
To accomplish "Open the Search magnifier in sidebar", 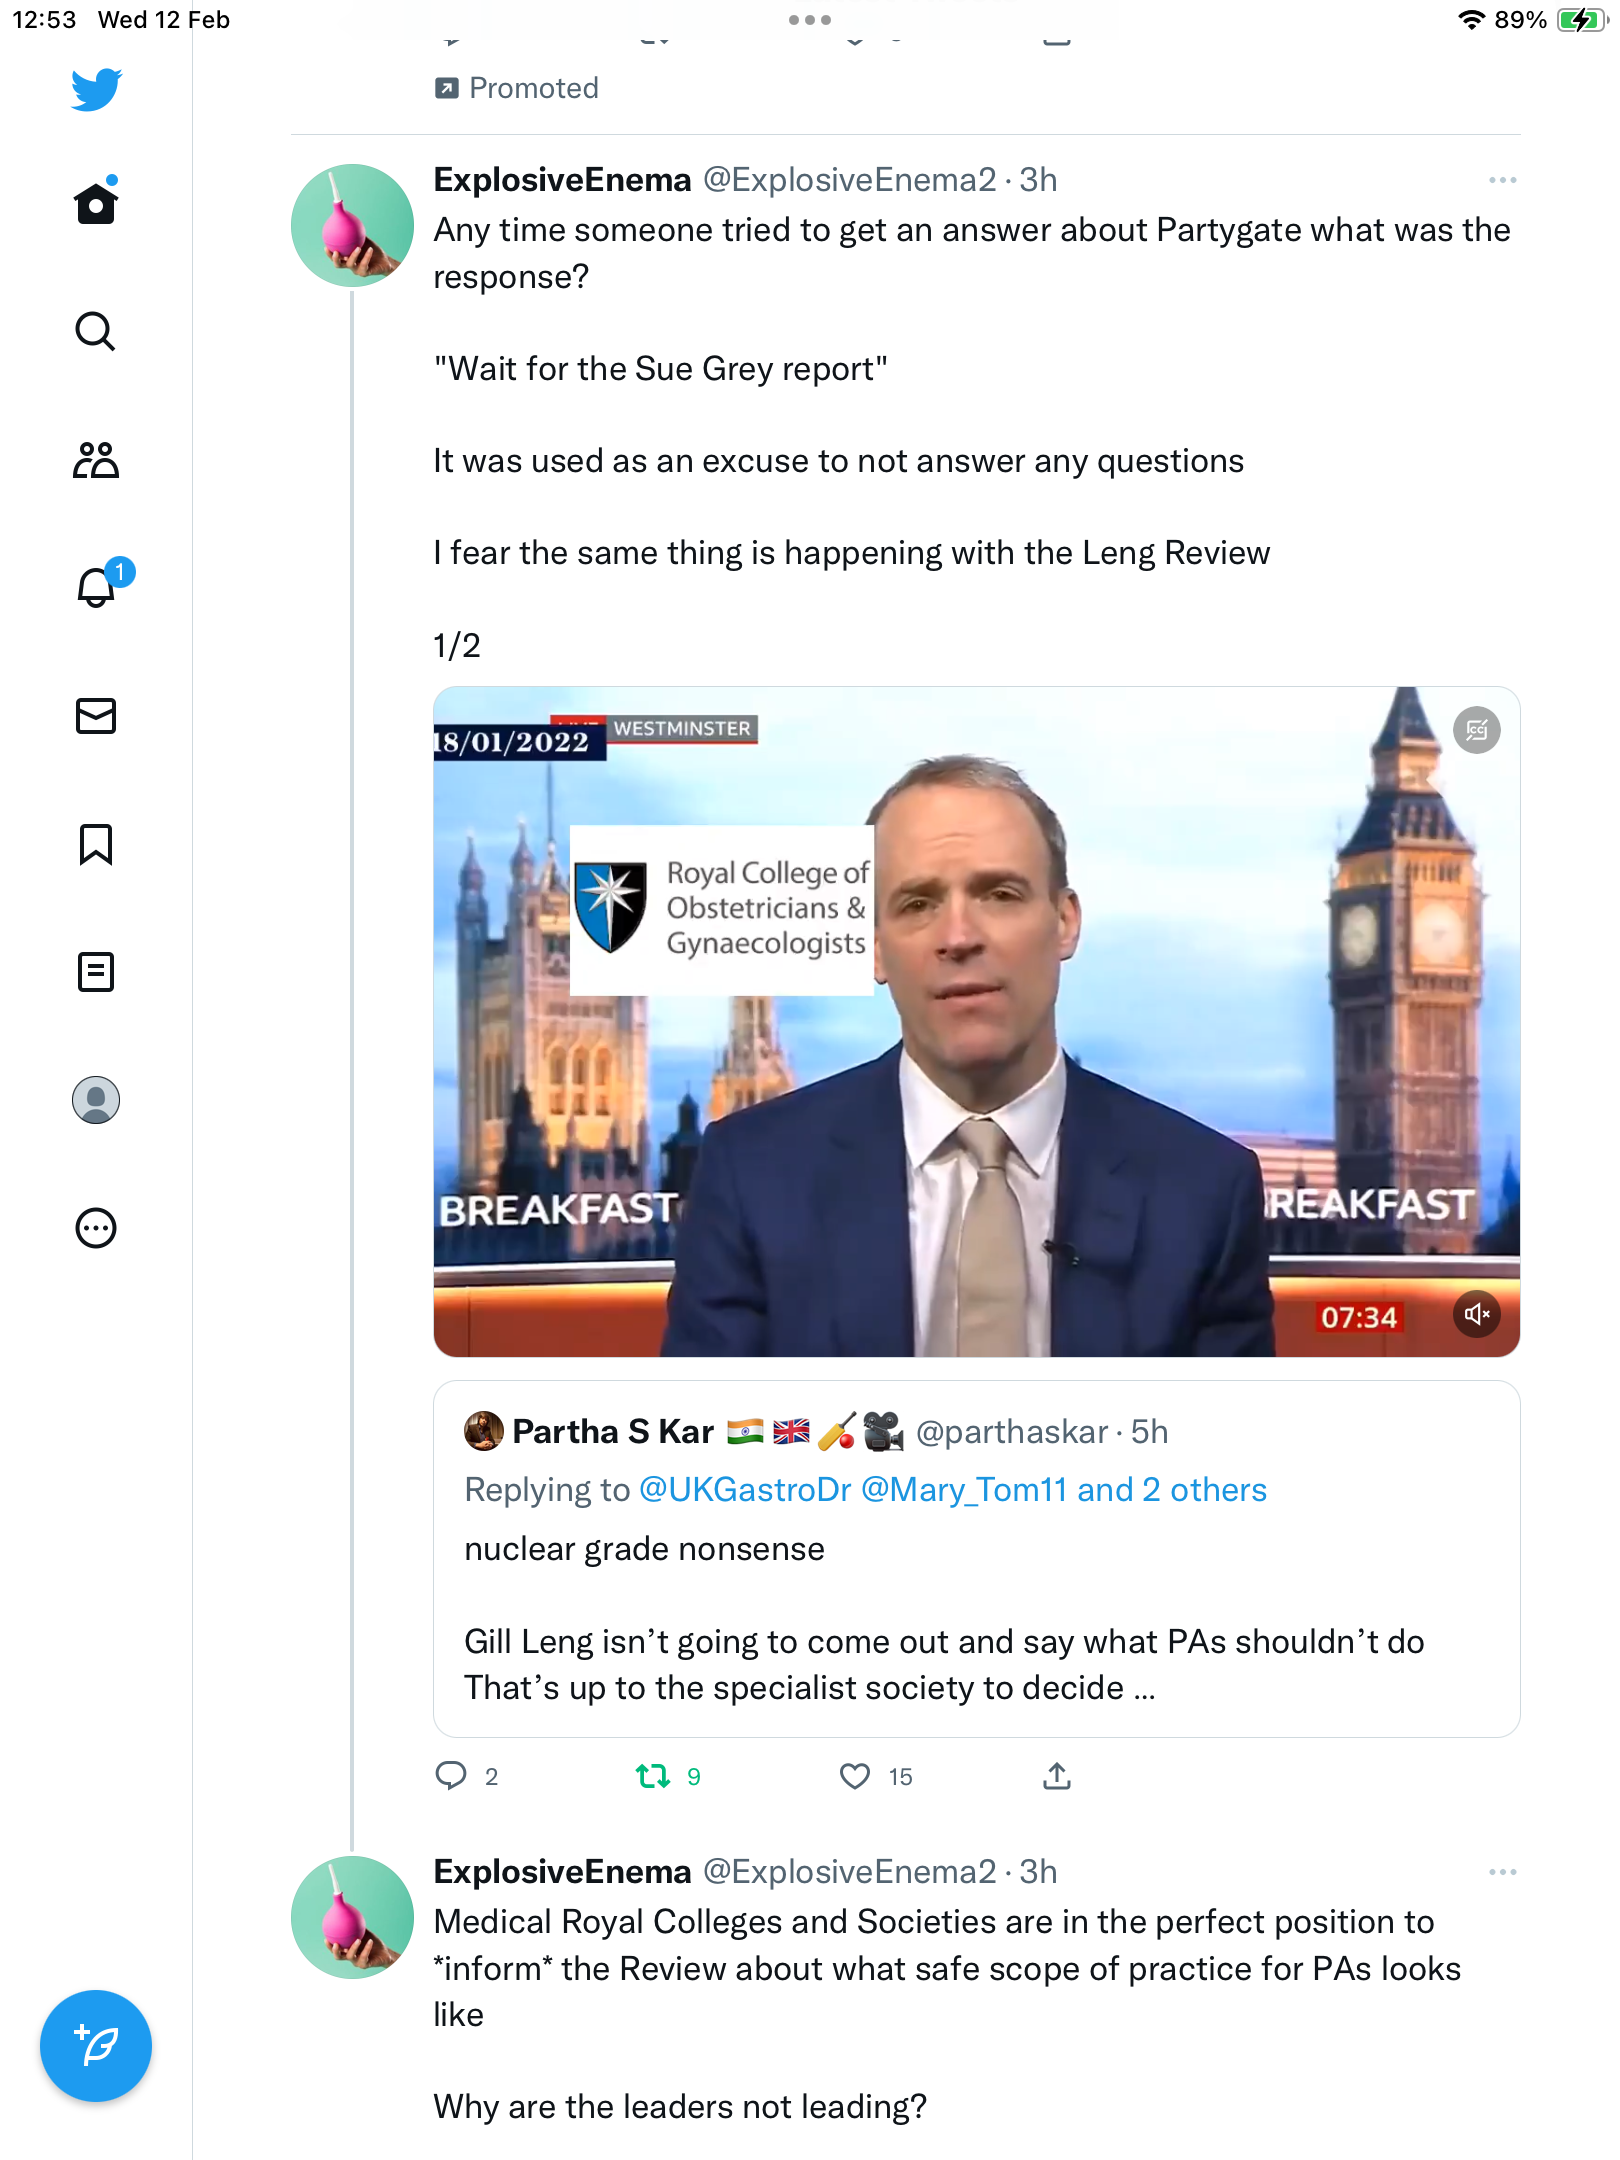I will (x=96, y=331).
